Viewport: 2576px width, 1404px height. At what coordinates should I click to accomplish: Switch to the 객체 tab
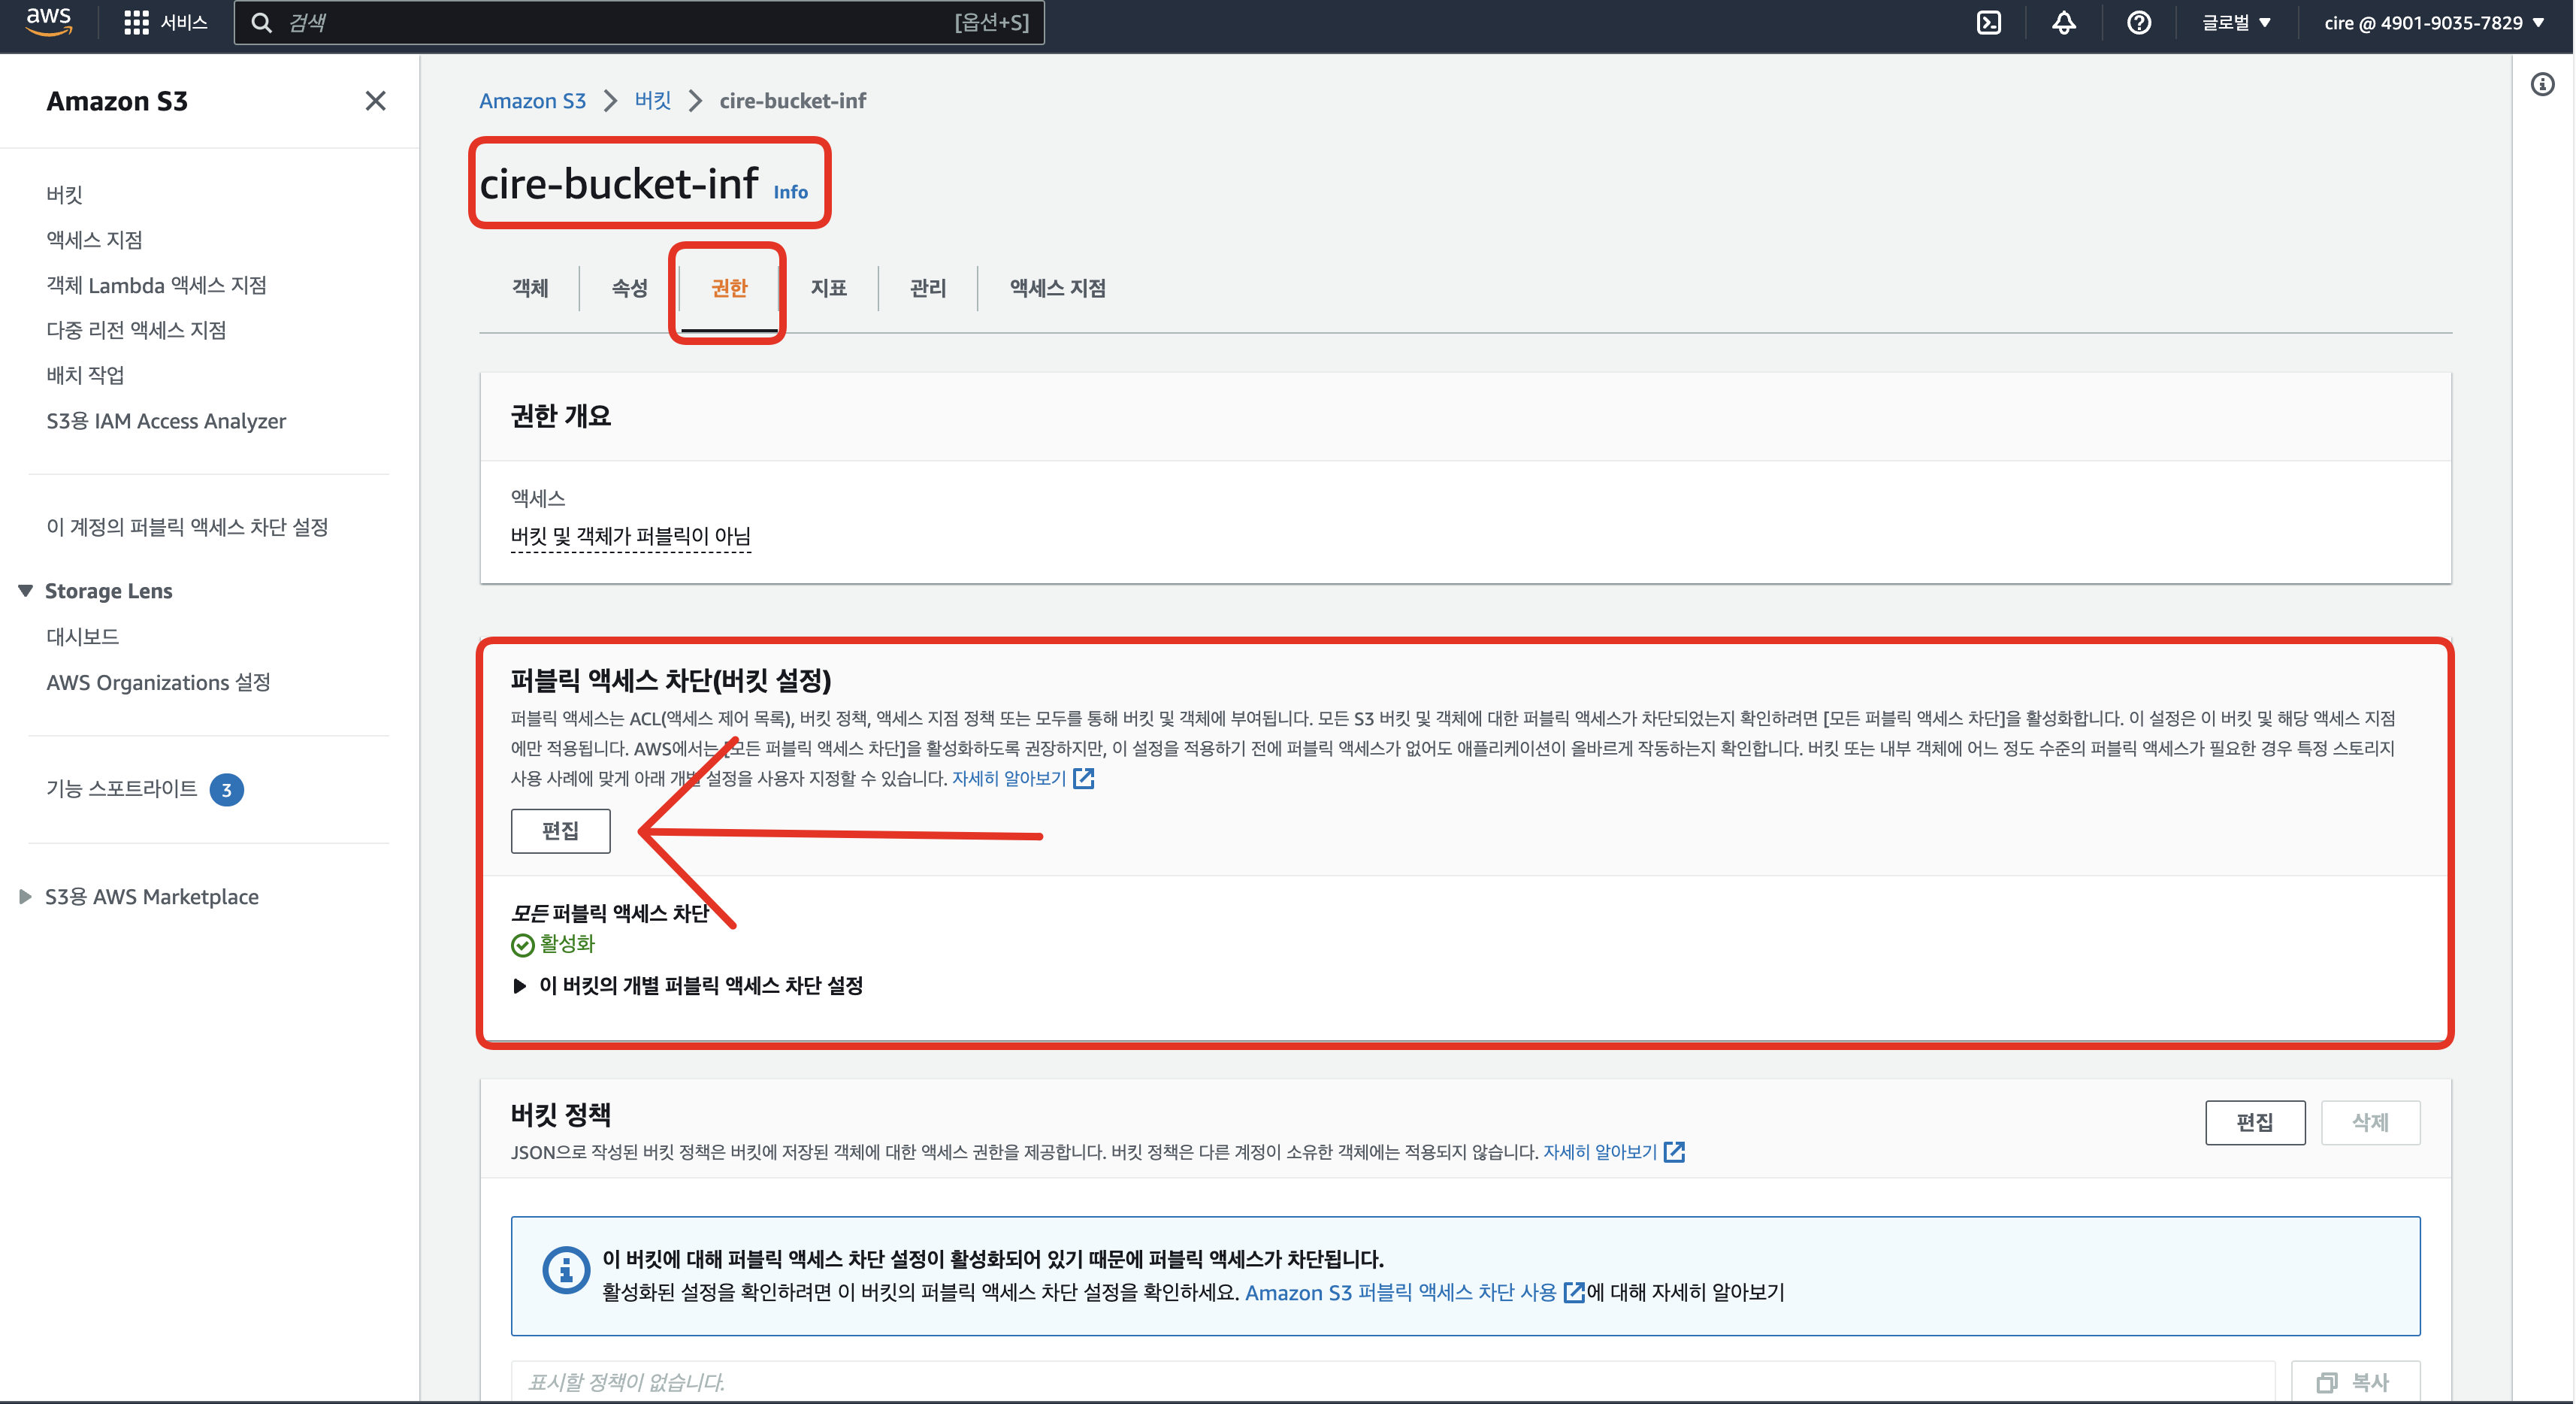(530, 288)
